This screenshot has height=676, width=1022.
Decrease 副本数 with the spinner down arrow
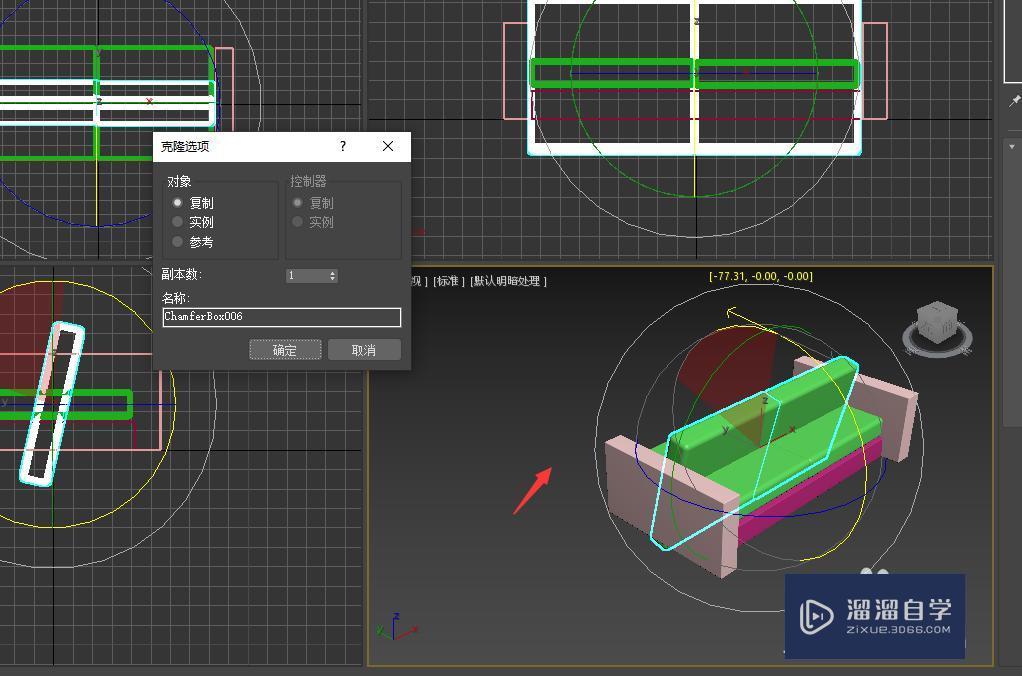[x=332, y=279]
